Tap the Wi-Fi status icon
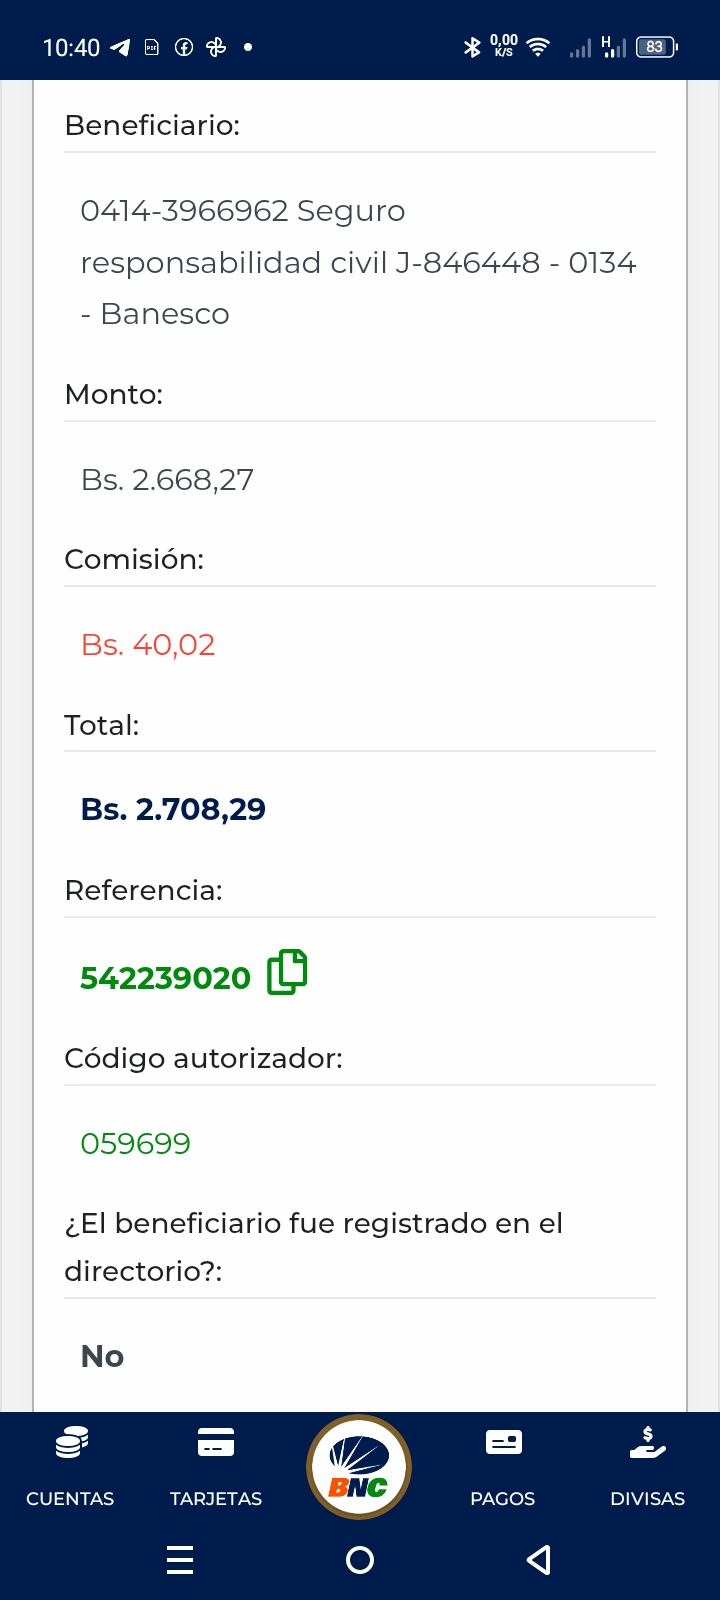Screen dimensions: 720x1600 (538, 47)
